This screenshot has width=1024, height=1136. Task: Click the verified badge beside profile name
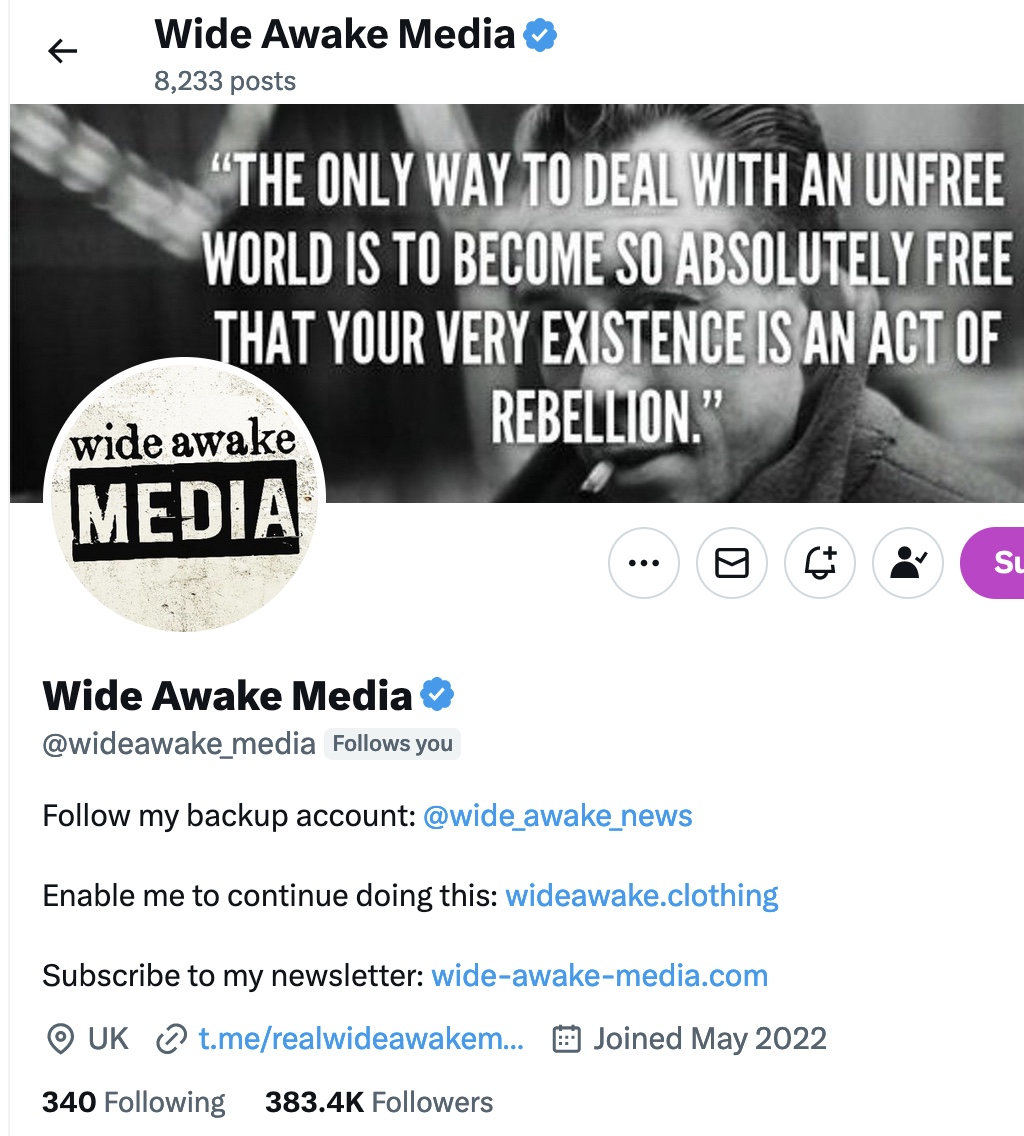438,695
